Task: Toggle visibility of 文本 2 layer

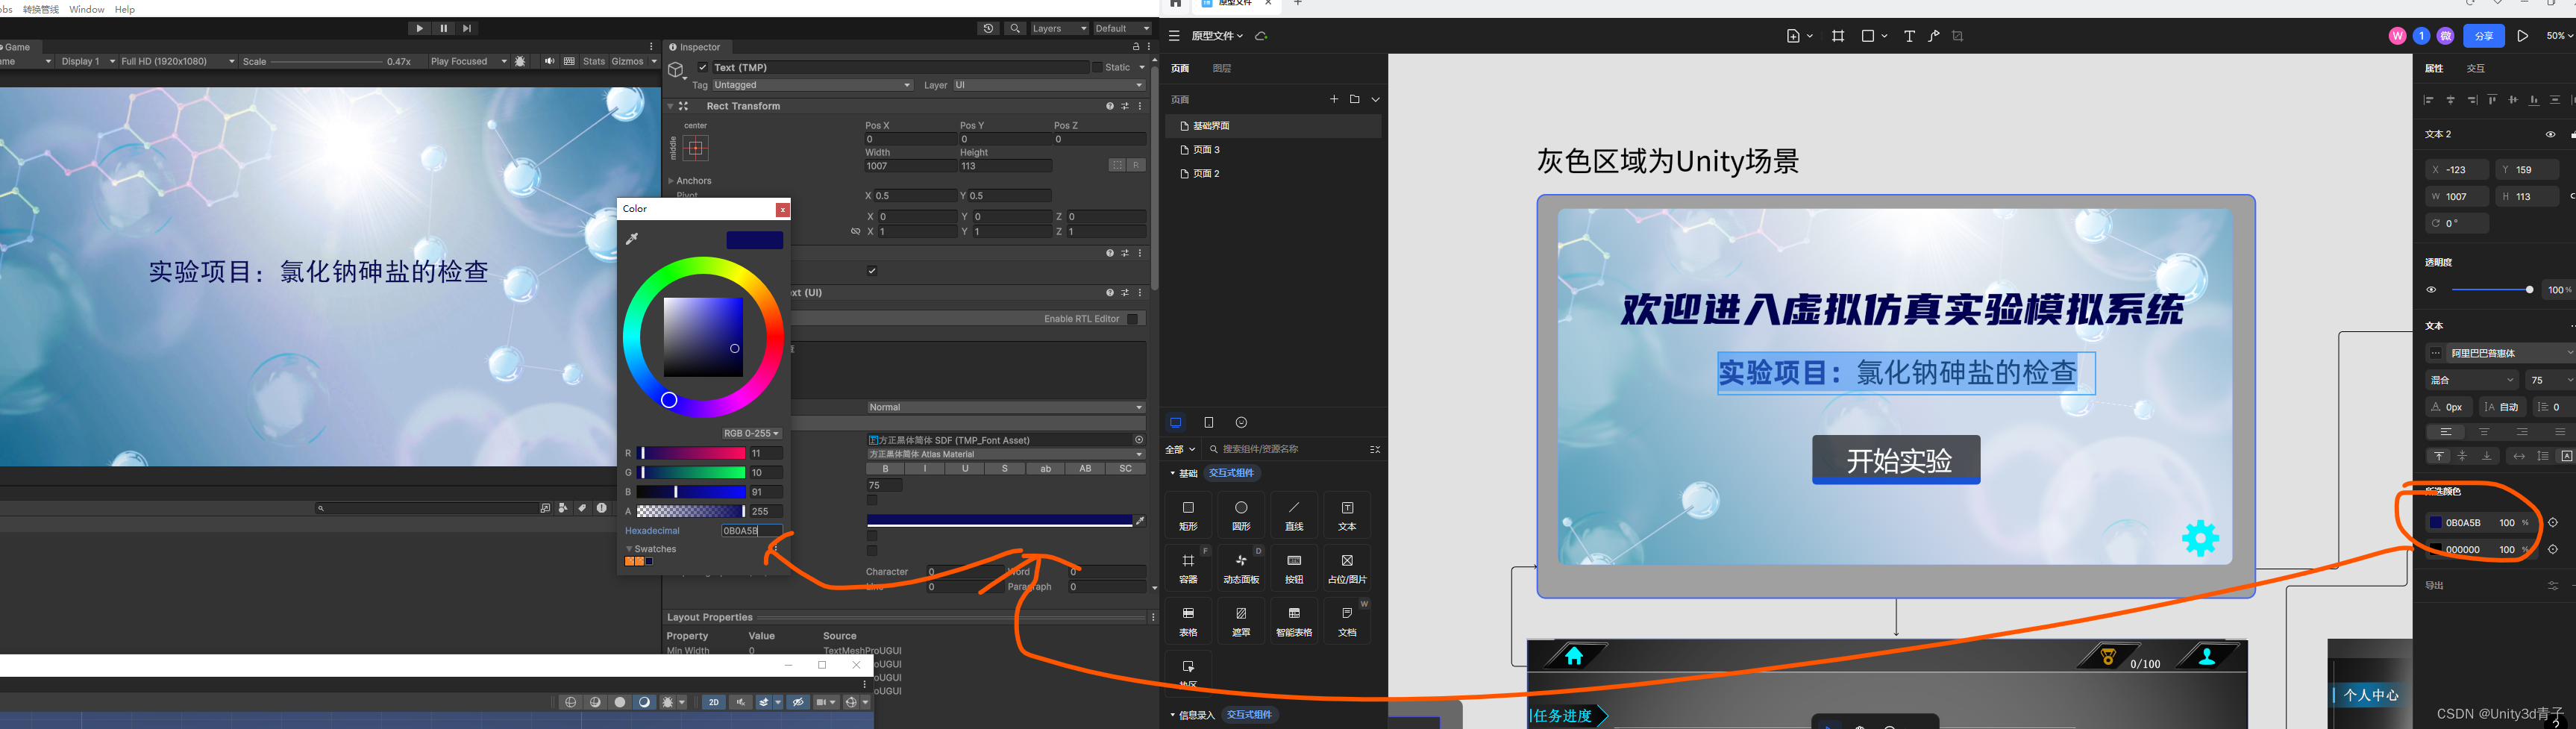Action: pos(2550,133)
